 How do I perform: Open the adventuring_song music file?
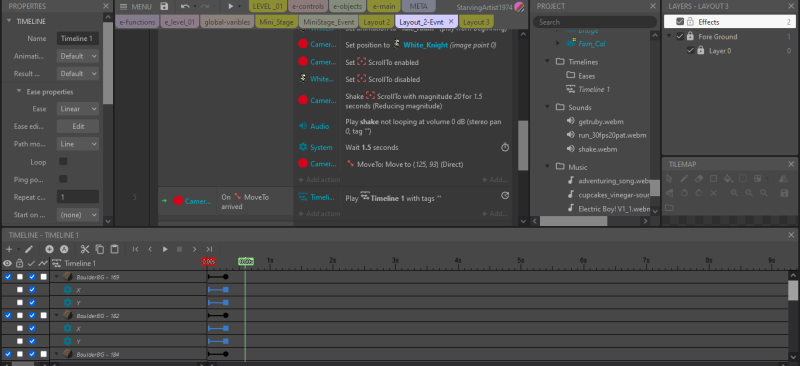[x=613, y=181]
